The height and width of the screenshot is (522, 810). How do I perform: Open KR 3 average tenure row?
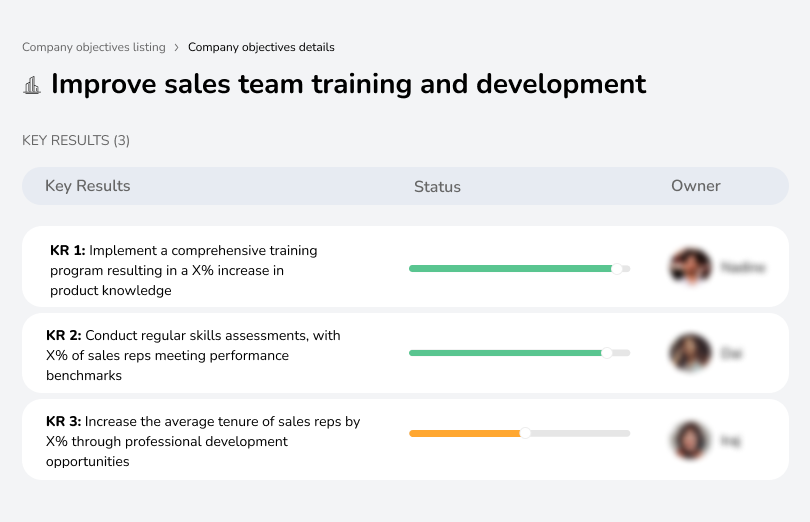point(406,439)
